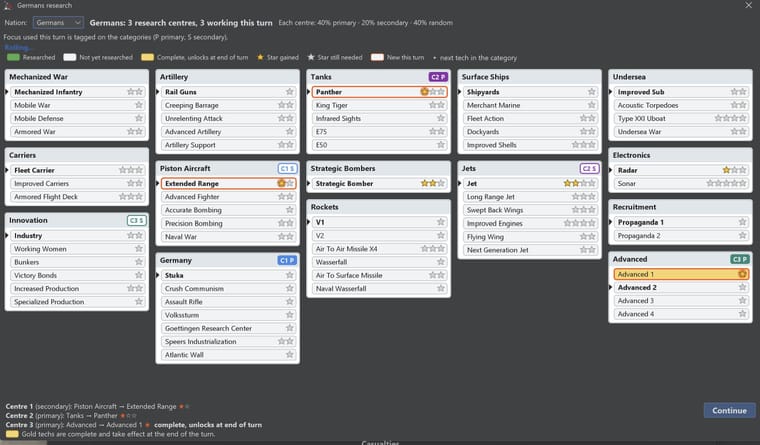
Task: Select the Armored Flight Deck row
Action: (x=78, y=197)
